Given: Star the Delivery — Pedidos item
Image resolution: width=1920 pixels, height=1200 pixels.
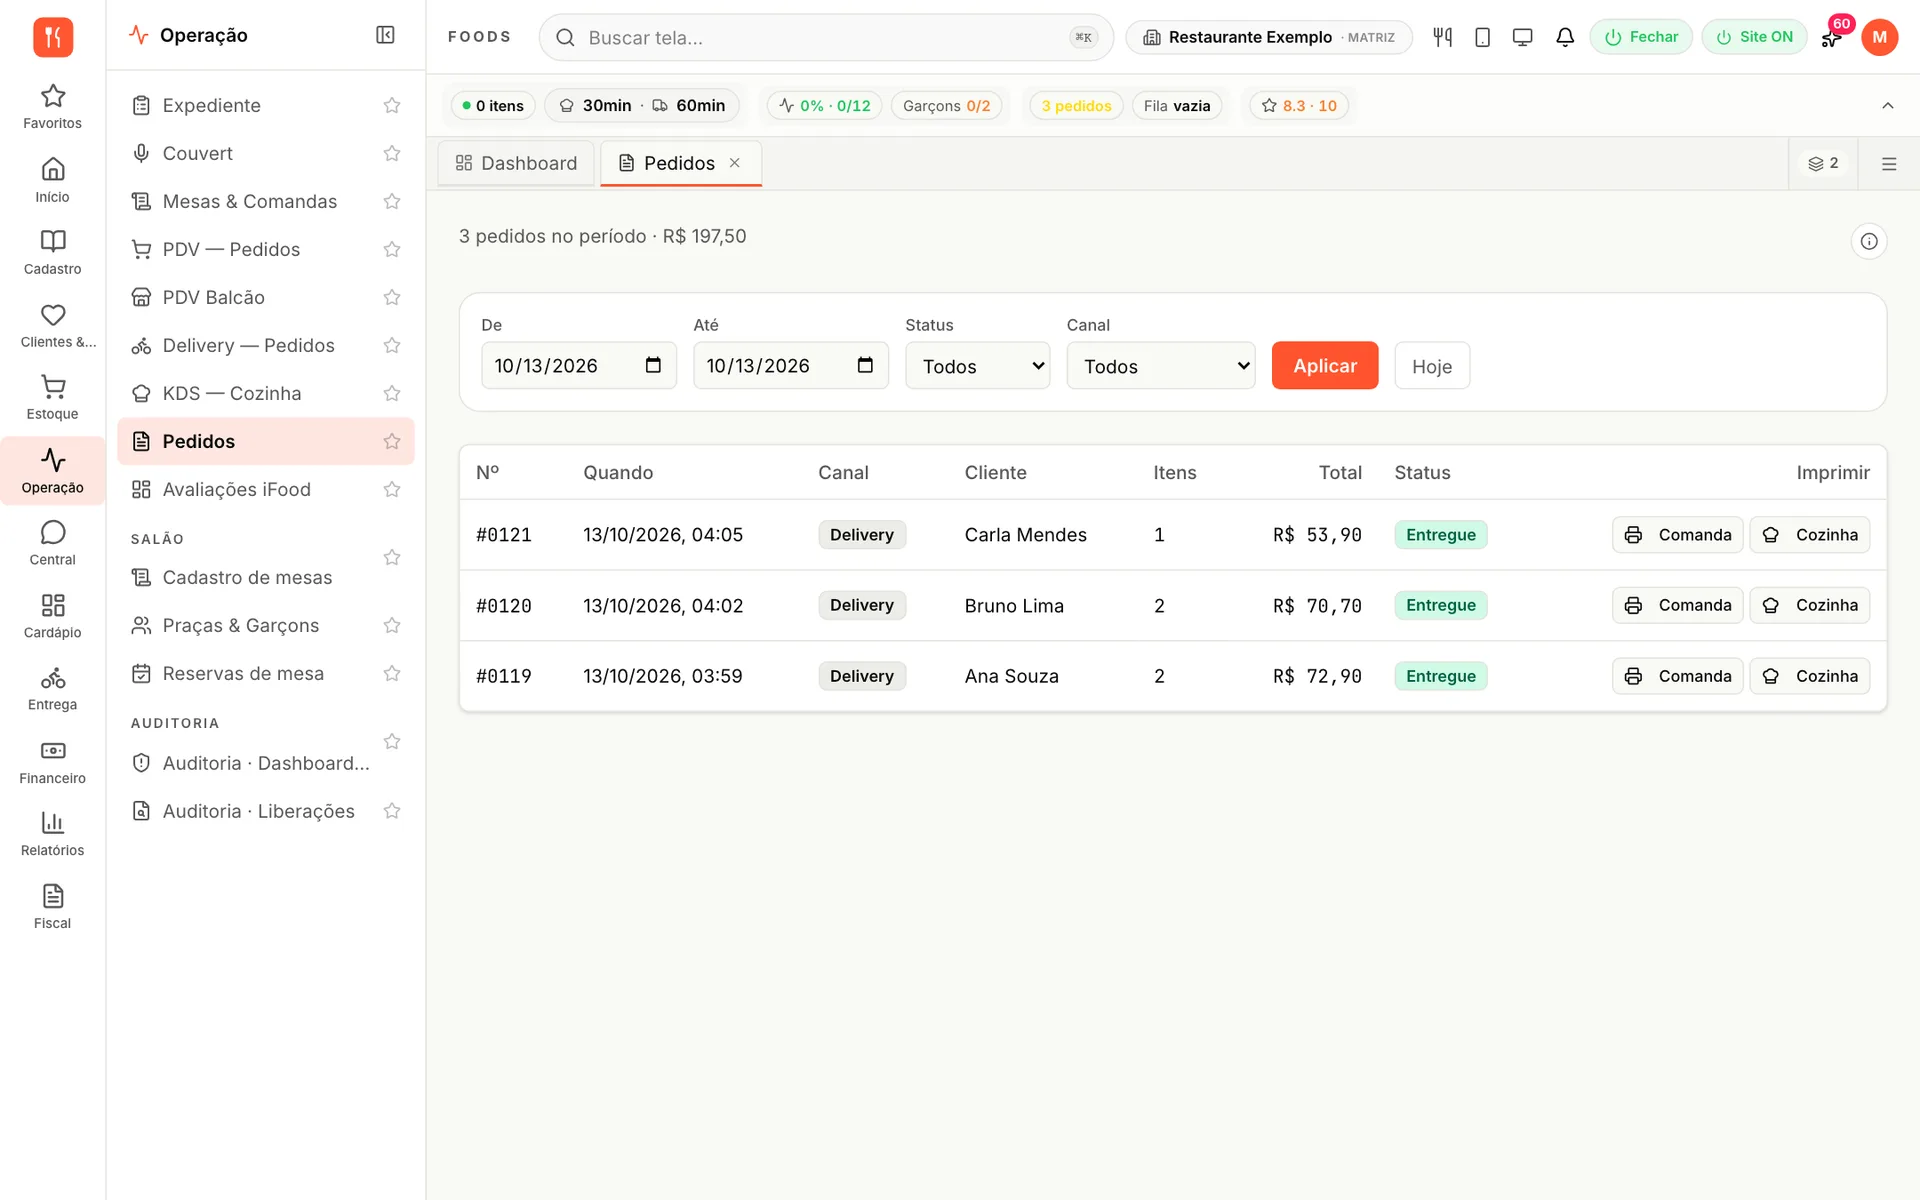Looking at the screenshot, I should coord(392,345).
